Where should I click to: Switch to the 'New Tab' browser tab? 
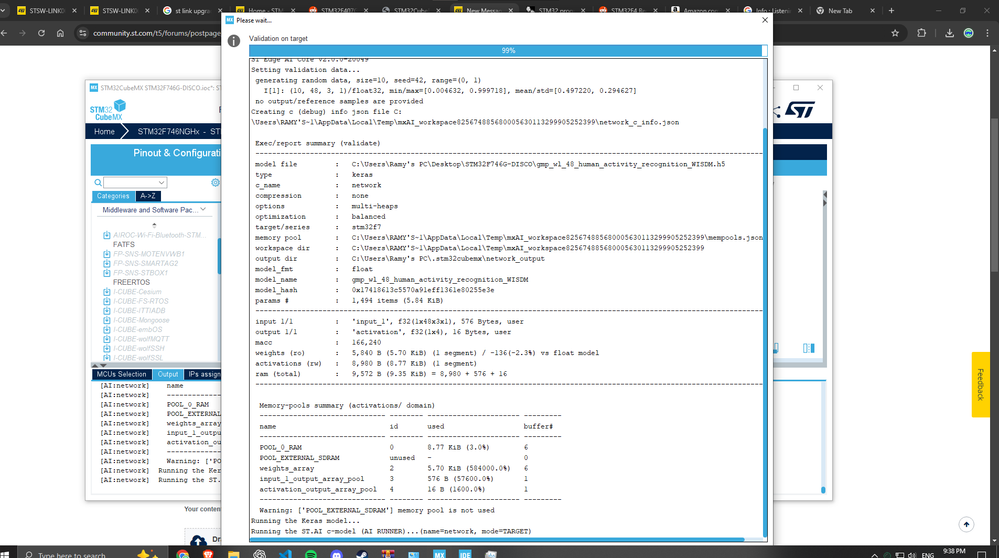click(839, 11)
